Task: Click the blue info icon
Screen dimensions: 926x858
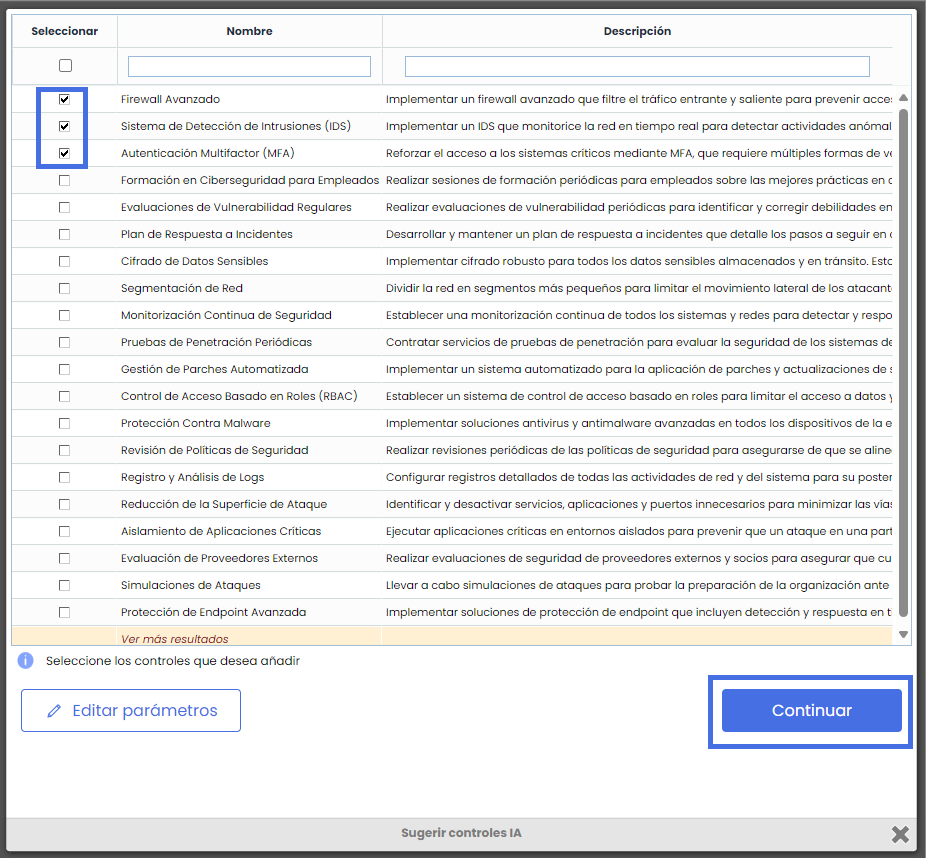Action: 26,661
